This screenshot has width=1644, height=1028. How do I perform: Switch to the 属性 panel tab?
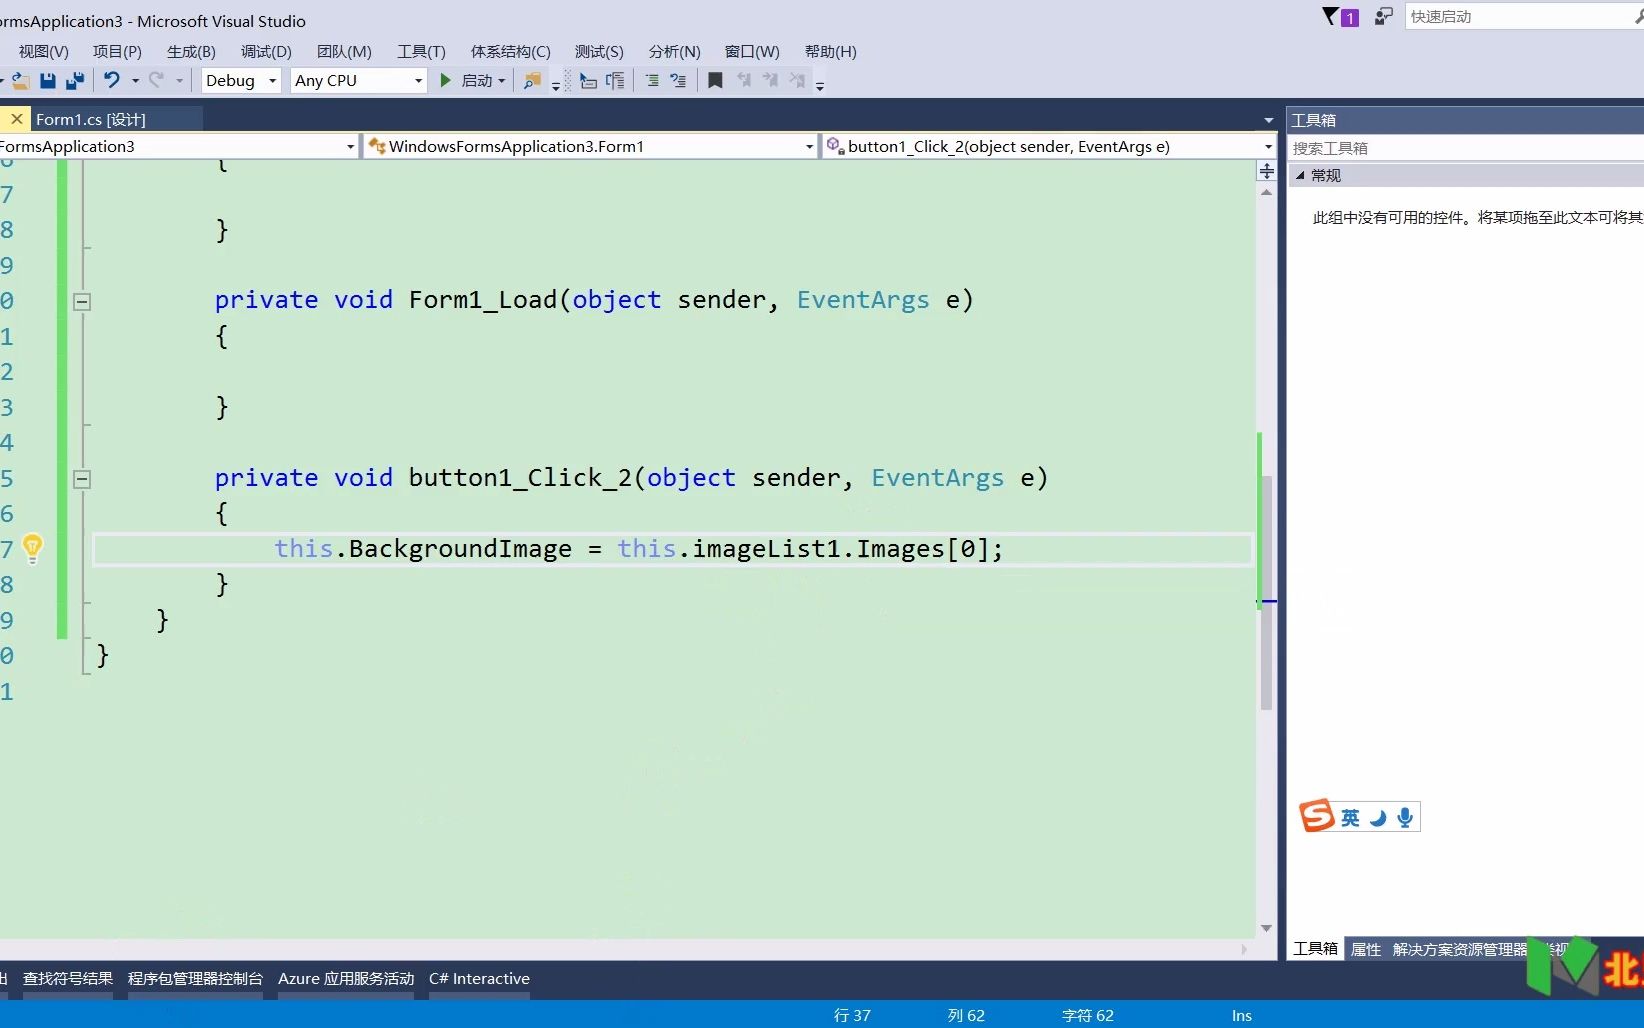tap(1366, 949)
